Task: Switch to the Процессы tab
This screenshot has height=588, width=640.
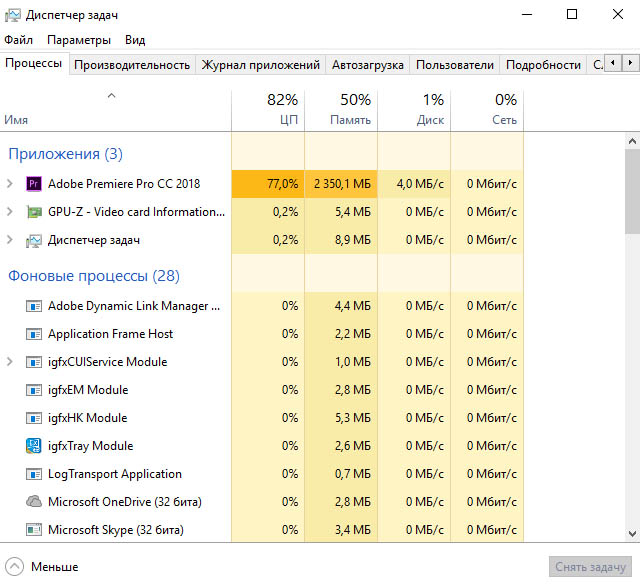Action: tap(33, 63)
